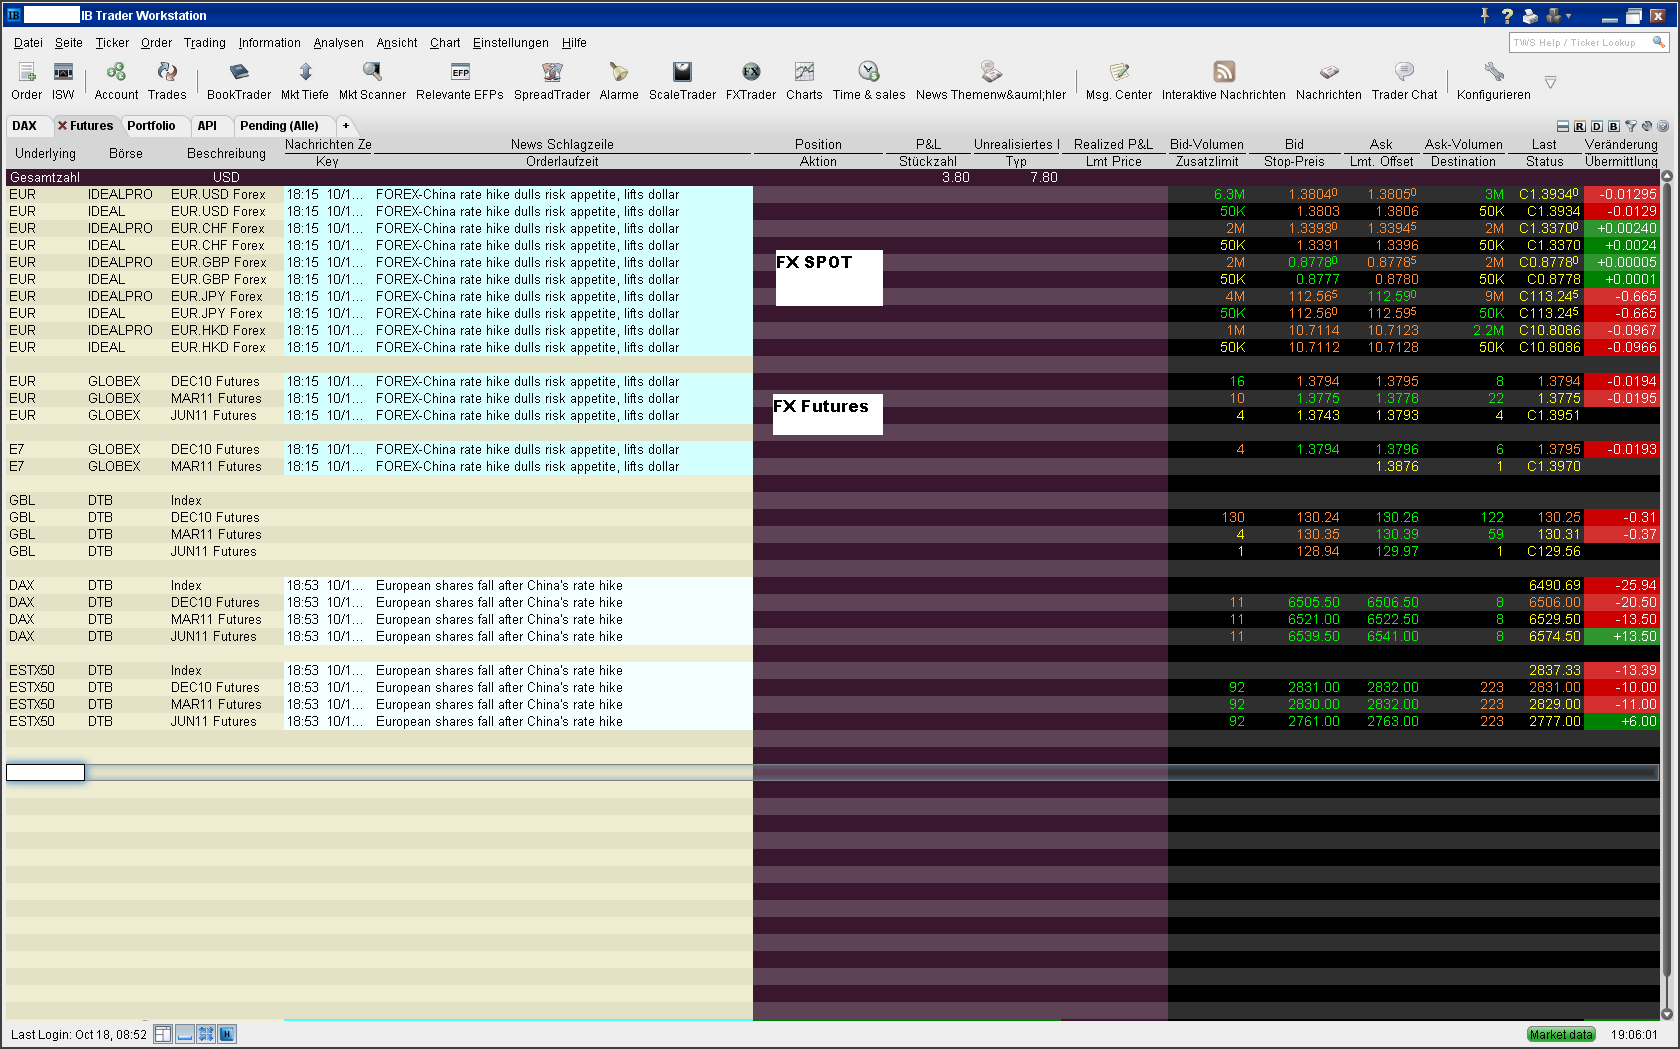Add a new page with plus button
The image size is (1680, 1049).
[346, 126]
